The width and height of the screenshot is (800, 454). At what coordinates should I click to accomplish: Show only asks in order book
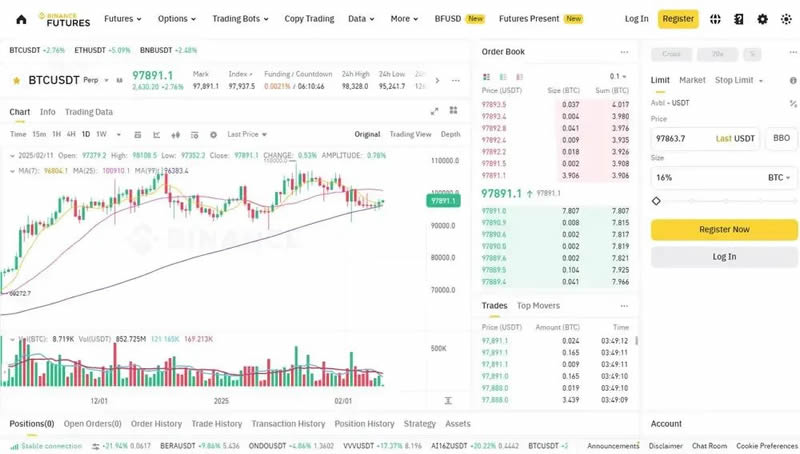click(519, 77)
